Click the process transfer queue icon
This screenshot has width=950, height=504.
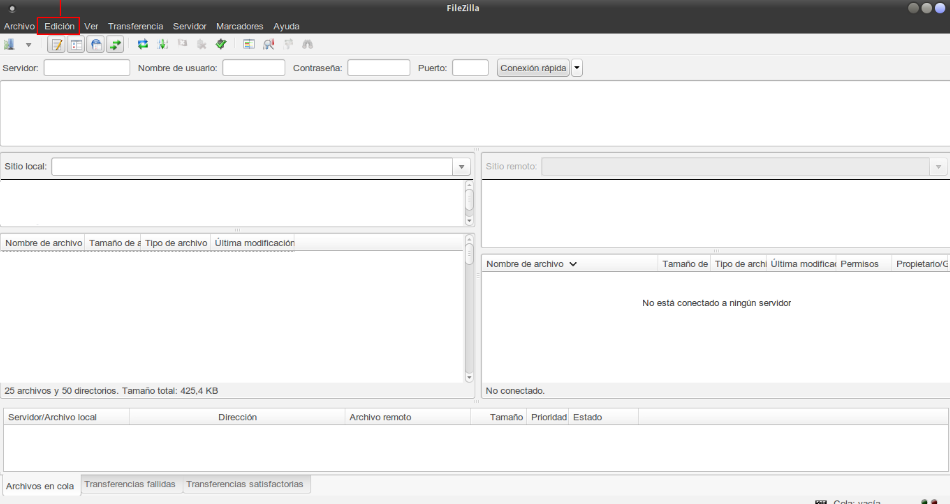[x=162, y=44]
